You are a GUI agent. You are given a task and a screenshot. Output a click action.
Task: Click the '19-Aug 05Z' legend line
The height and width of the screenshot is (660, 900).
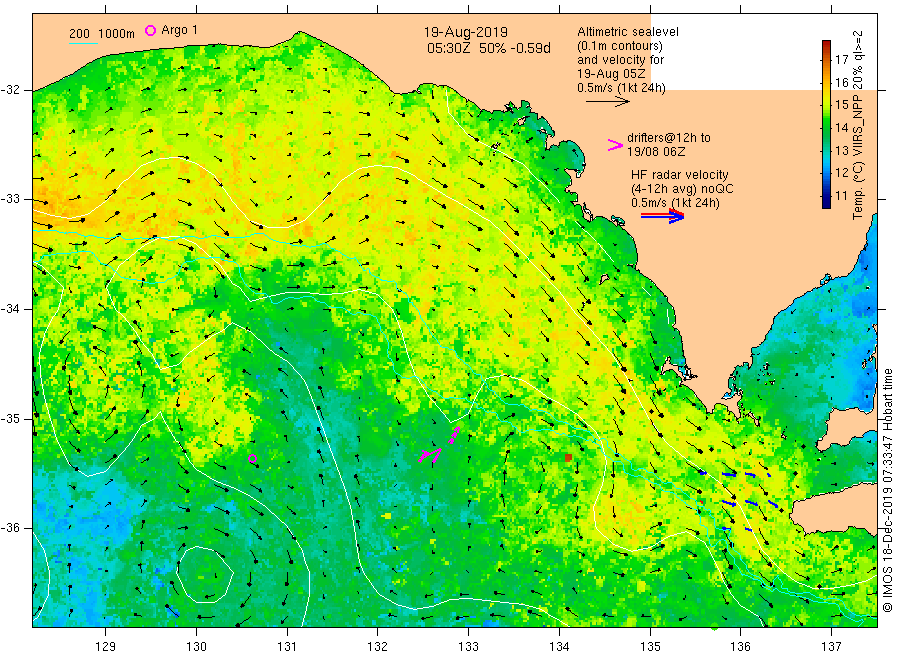(x=611, y=74)
